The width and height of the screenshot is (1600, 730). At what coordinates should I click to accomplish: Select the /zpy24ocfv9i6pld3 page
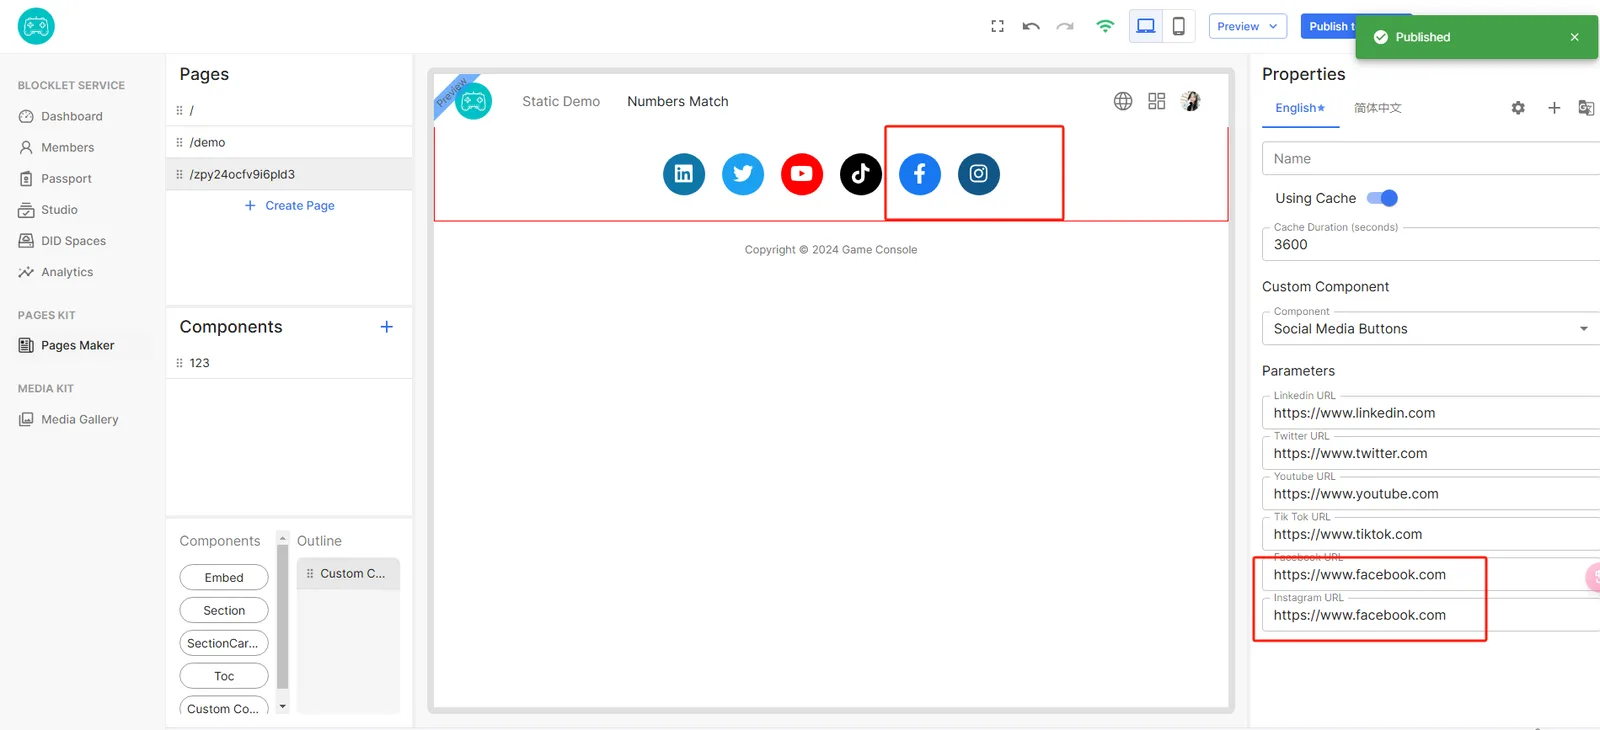click(289, 174)
